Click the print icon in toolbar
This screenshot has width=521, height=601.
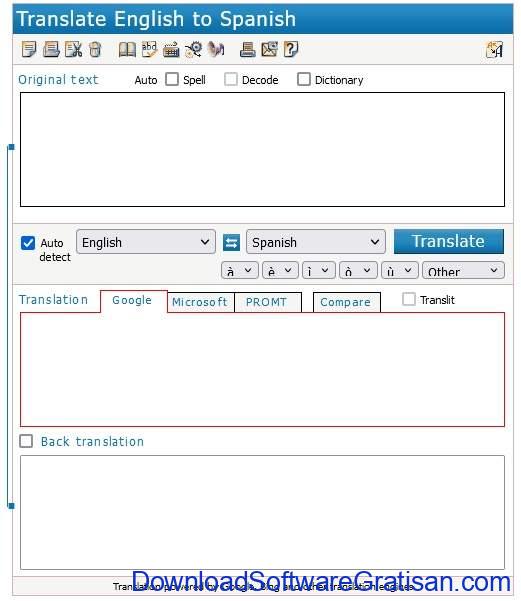247,50
